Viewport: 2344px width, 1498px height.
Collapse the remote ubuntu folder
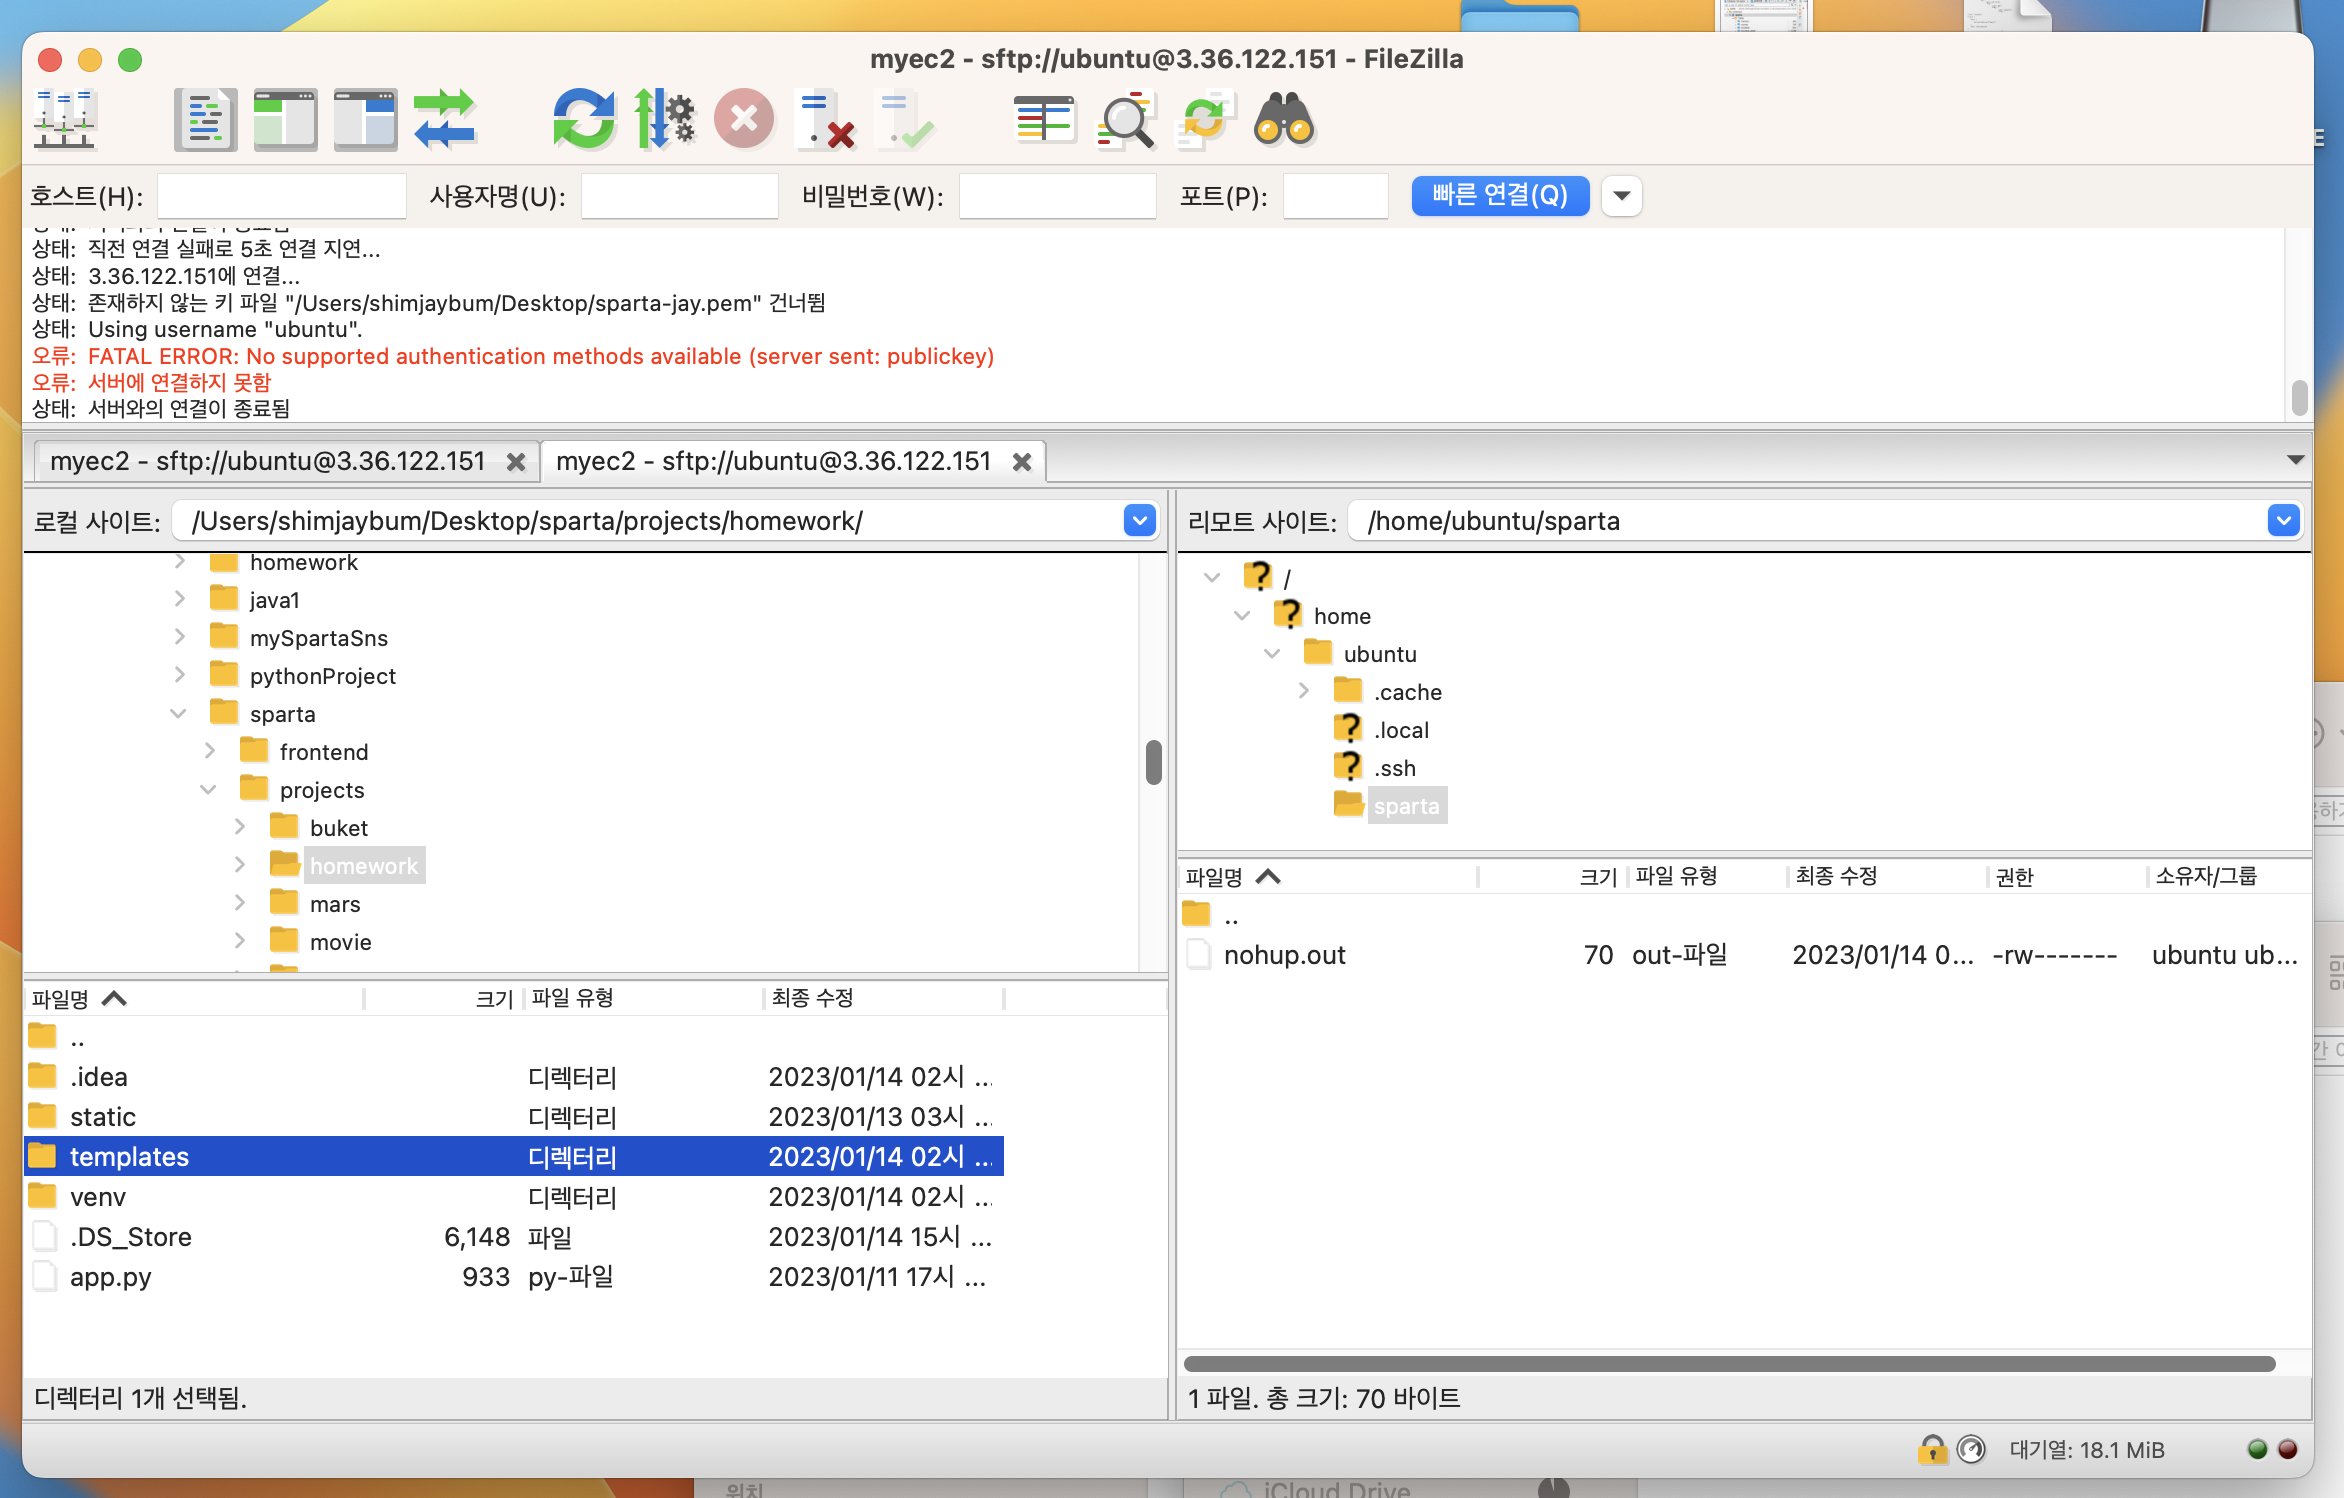tap(1272, 653)
